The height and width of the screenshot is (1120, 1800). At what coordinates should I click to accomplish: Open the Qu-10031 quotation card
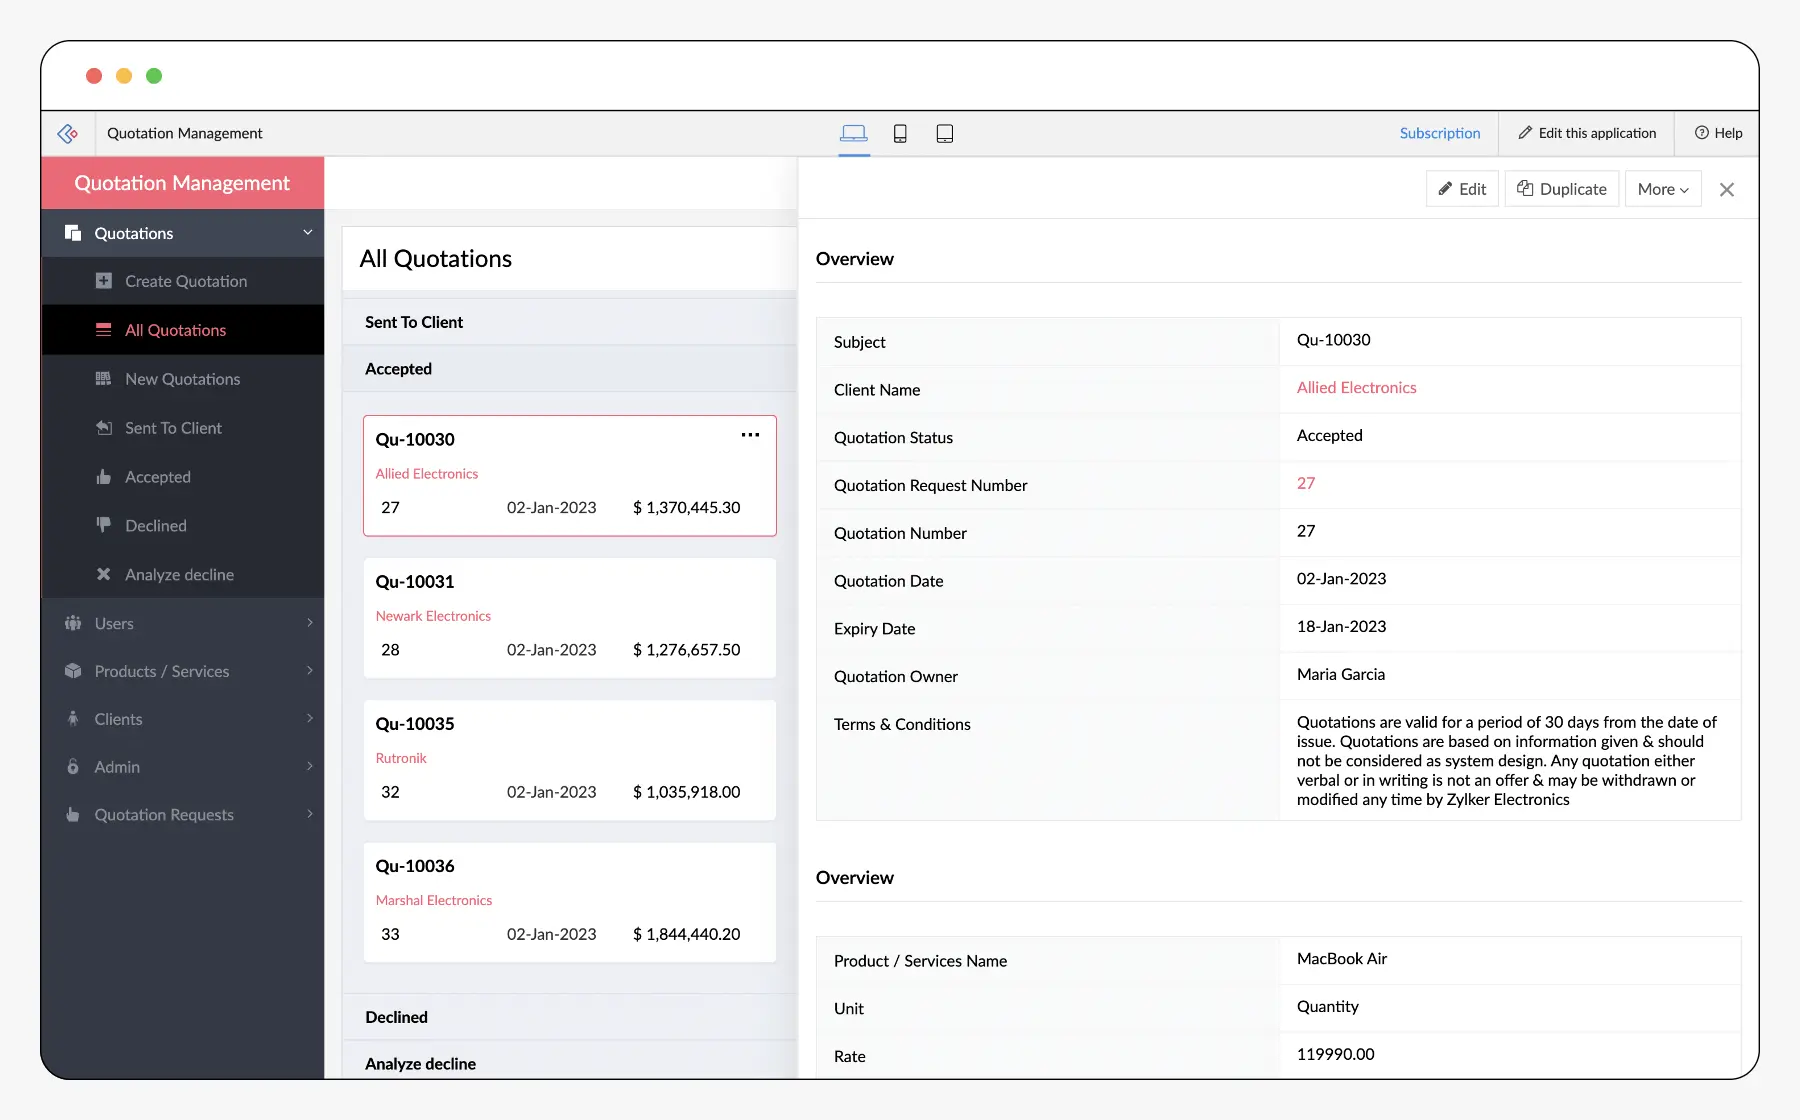coord(569,617)
